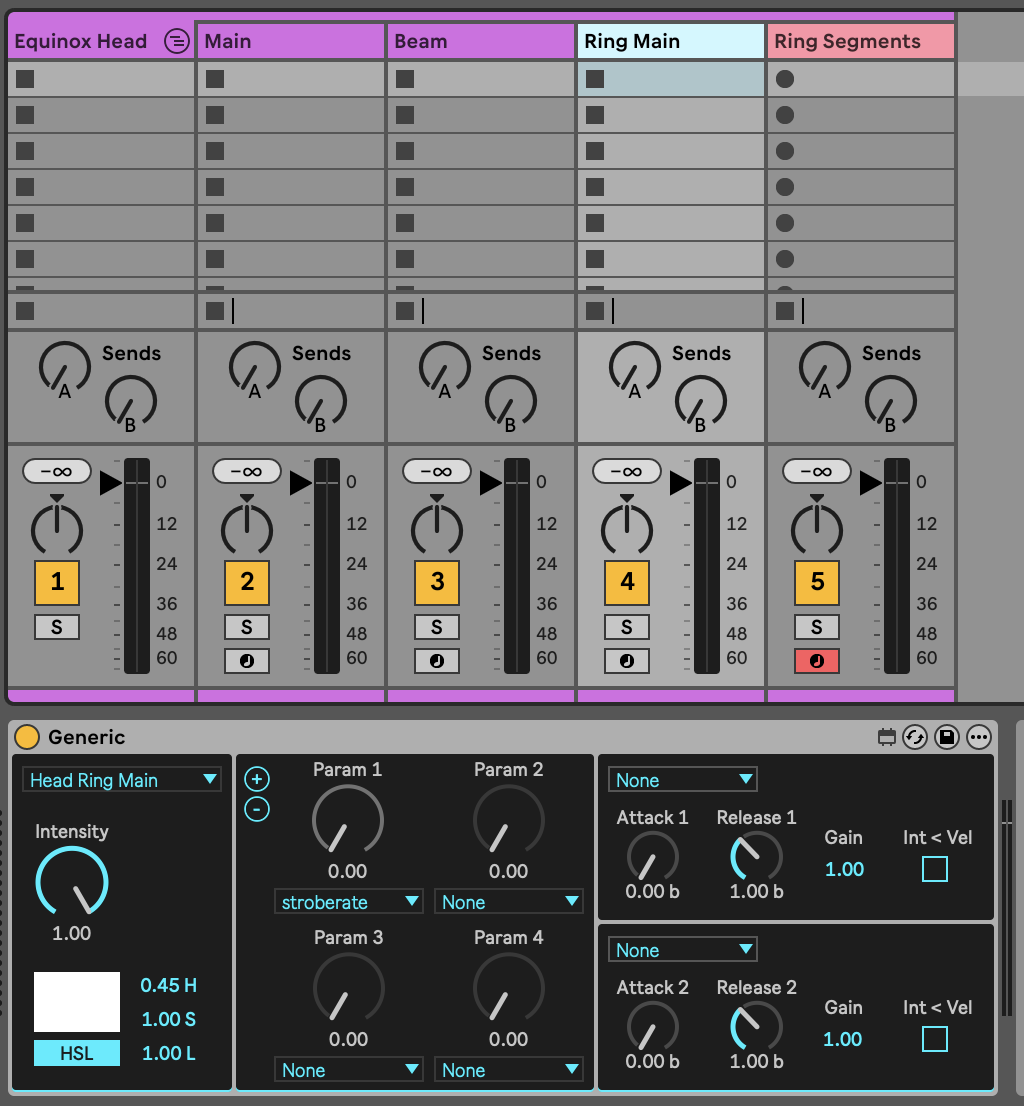Click the hot-swap preset icon

[x=914, y=738]
